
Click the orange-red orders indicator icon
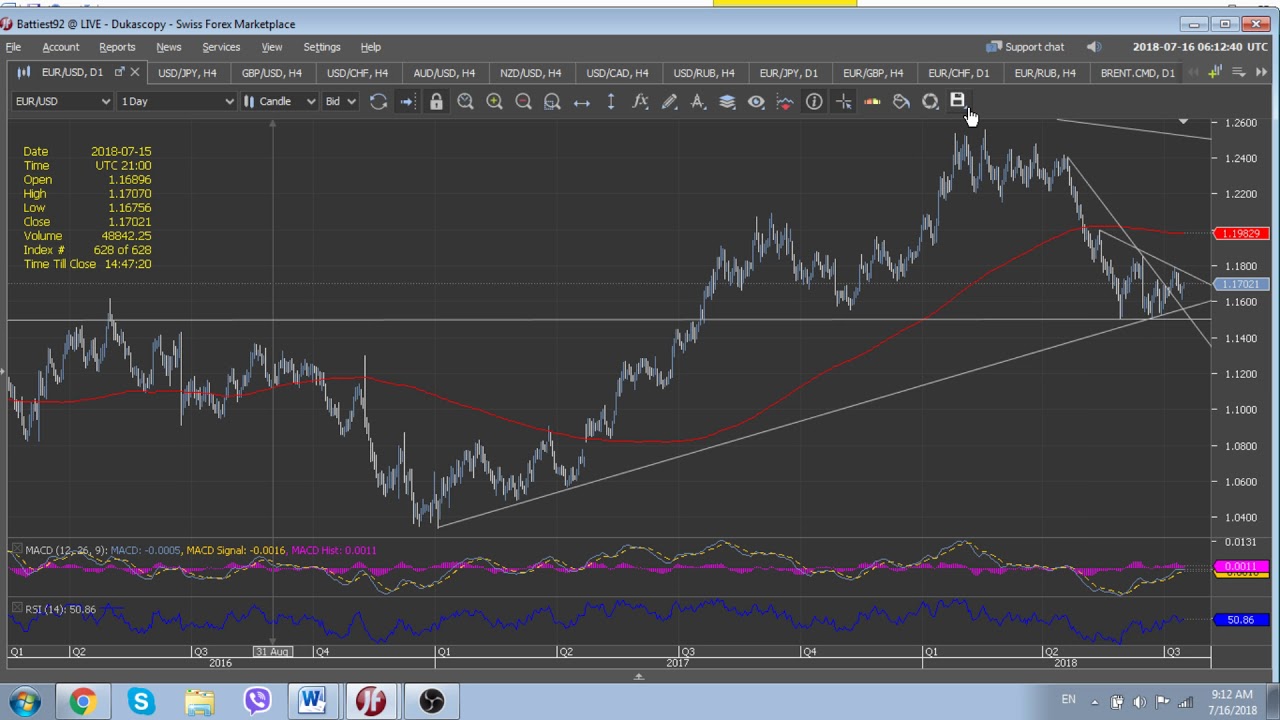[872, 101]
